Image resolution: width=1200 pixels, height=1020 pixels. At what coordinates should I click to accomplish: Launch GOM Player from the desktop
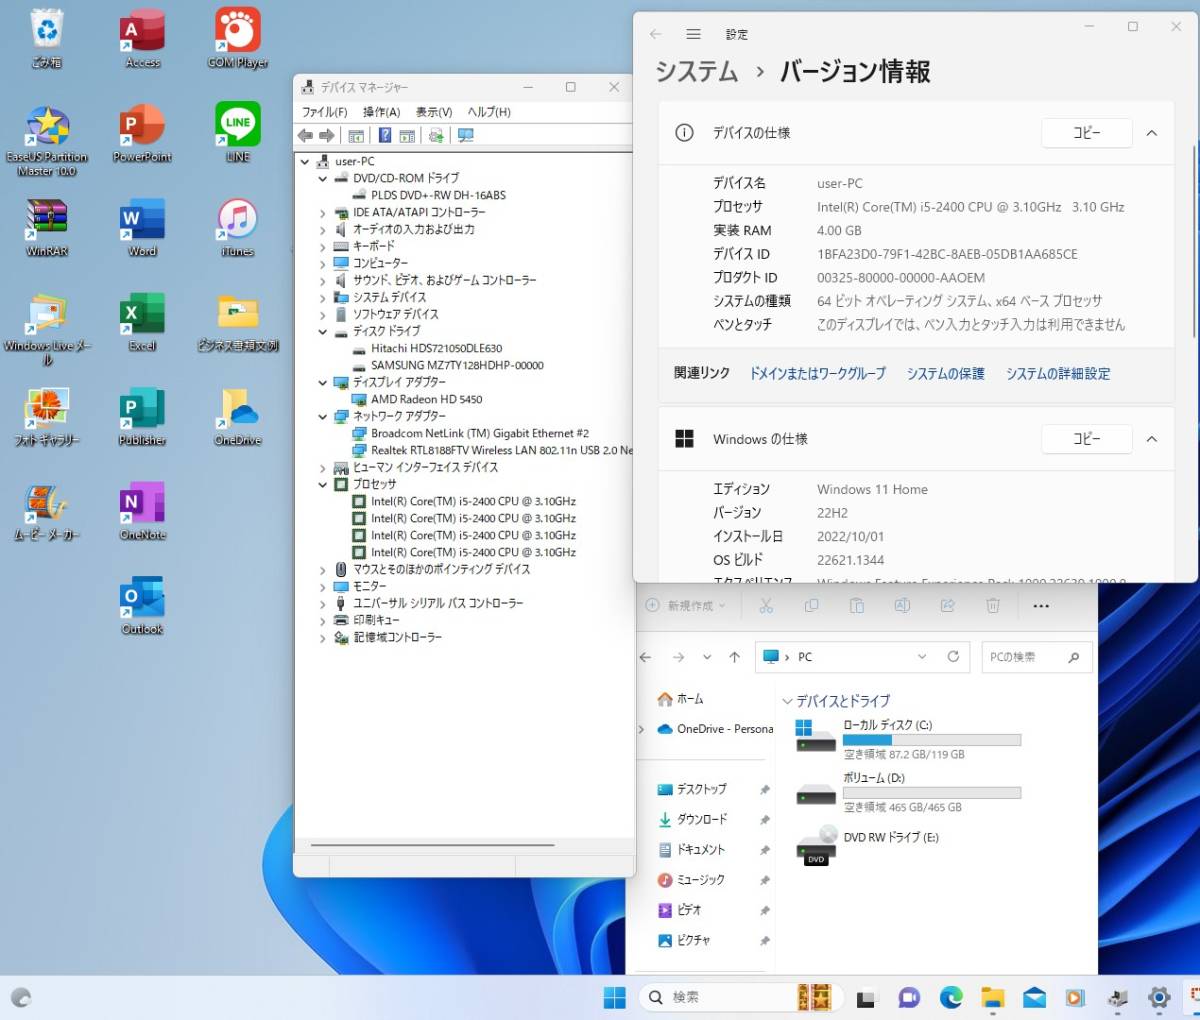(x=238, y=38)
